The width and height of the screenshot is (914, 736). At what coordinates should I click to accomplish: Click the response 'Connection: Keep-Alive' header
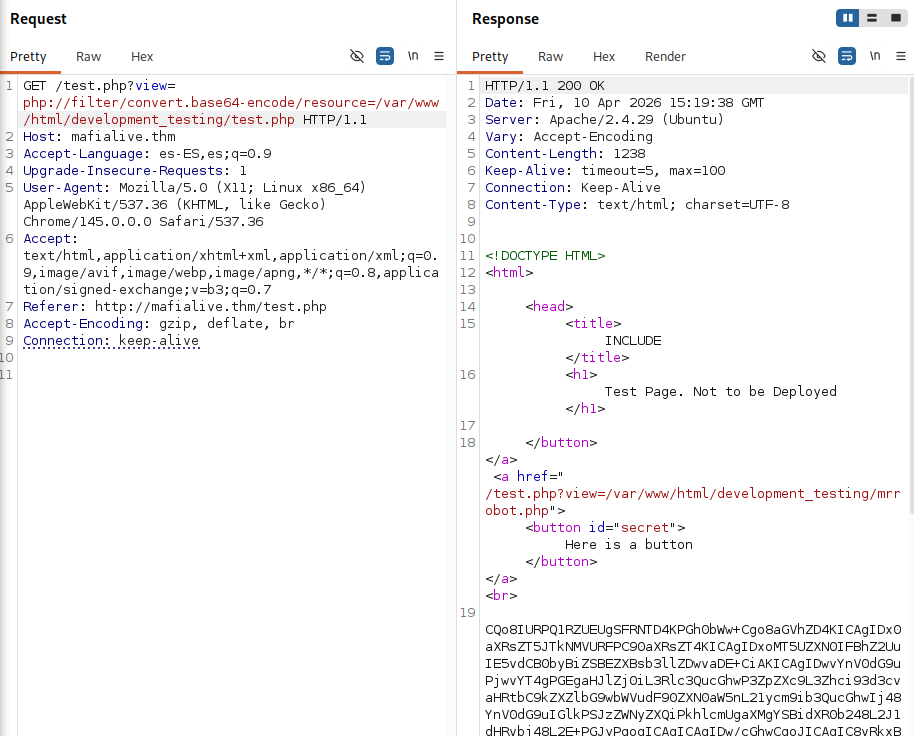573,187
